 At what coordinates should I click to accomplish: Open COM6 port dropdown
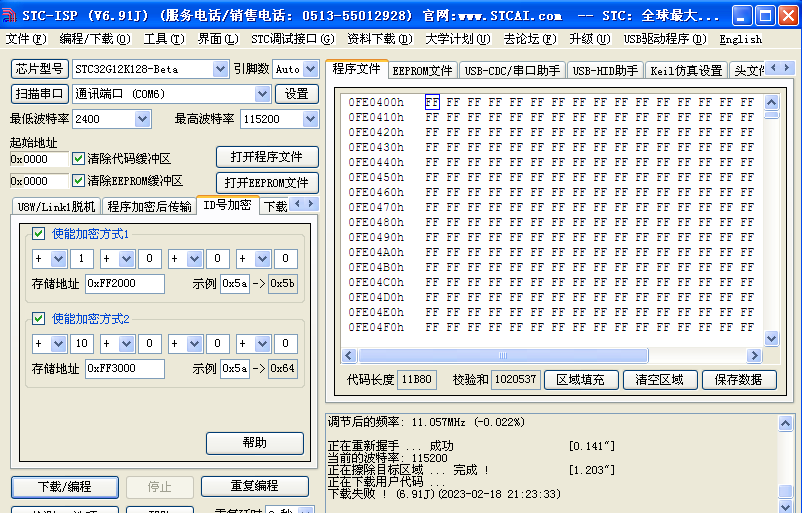[262, 94]
